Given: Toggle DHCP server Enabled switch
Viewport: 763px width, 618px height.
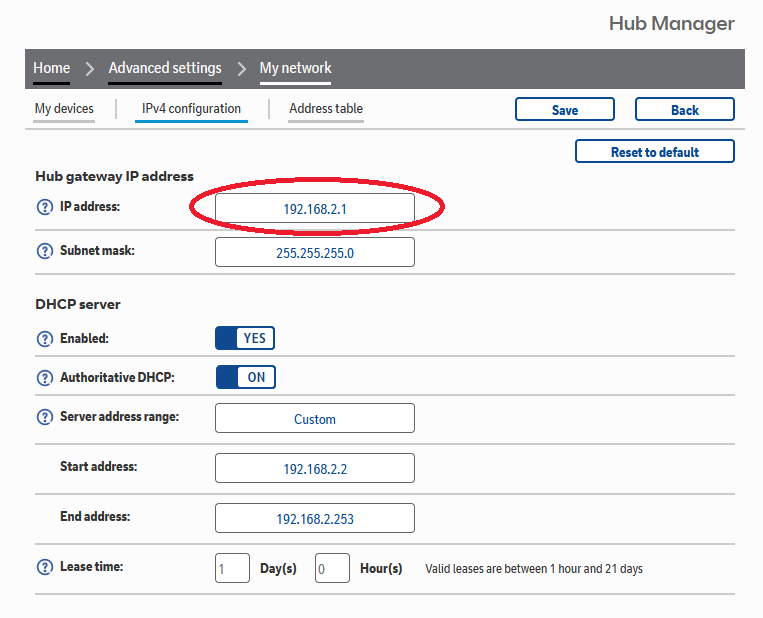Looking at the screenshot, I should coord(245,338).
